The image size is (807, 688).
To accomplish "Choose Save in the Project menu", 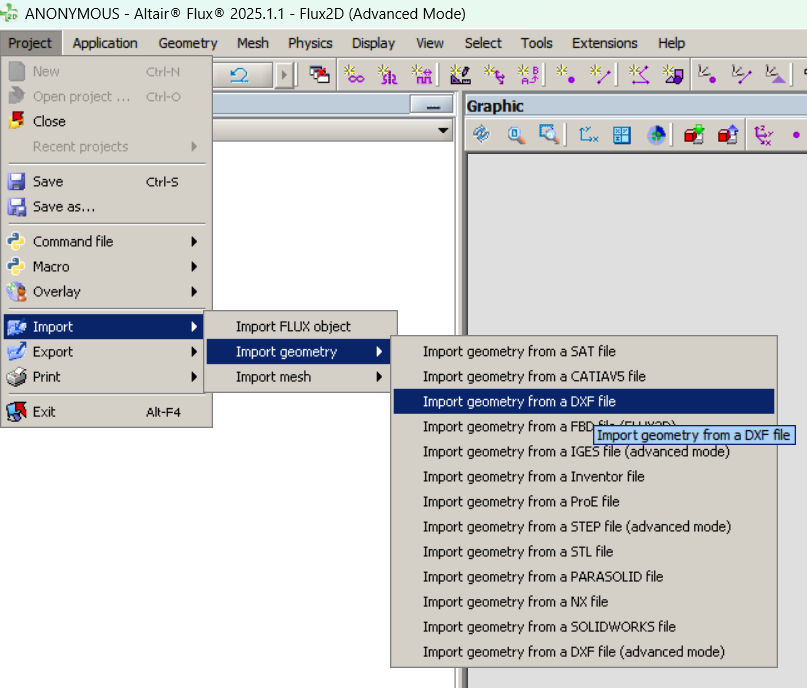I will click(106, 182).
